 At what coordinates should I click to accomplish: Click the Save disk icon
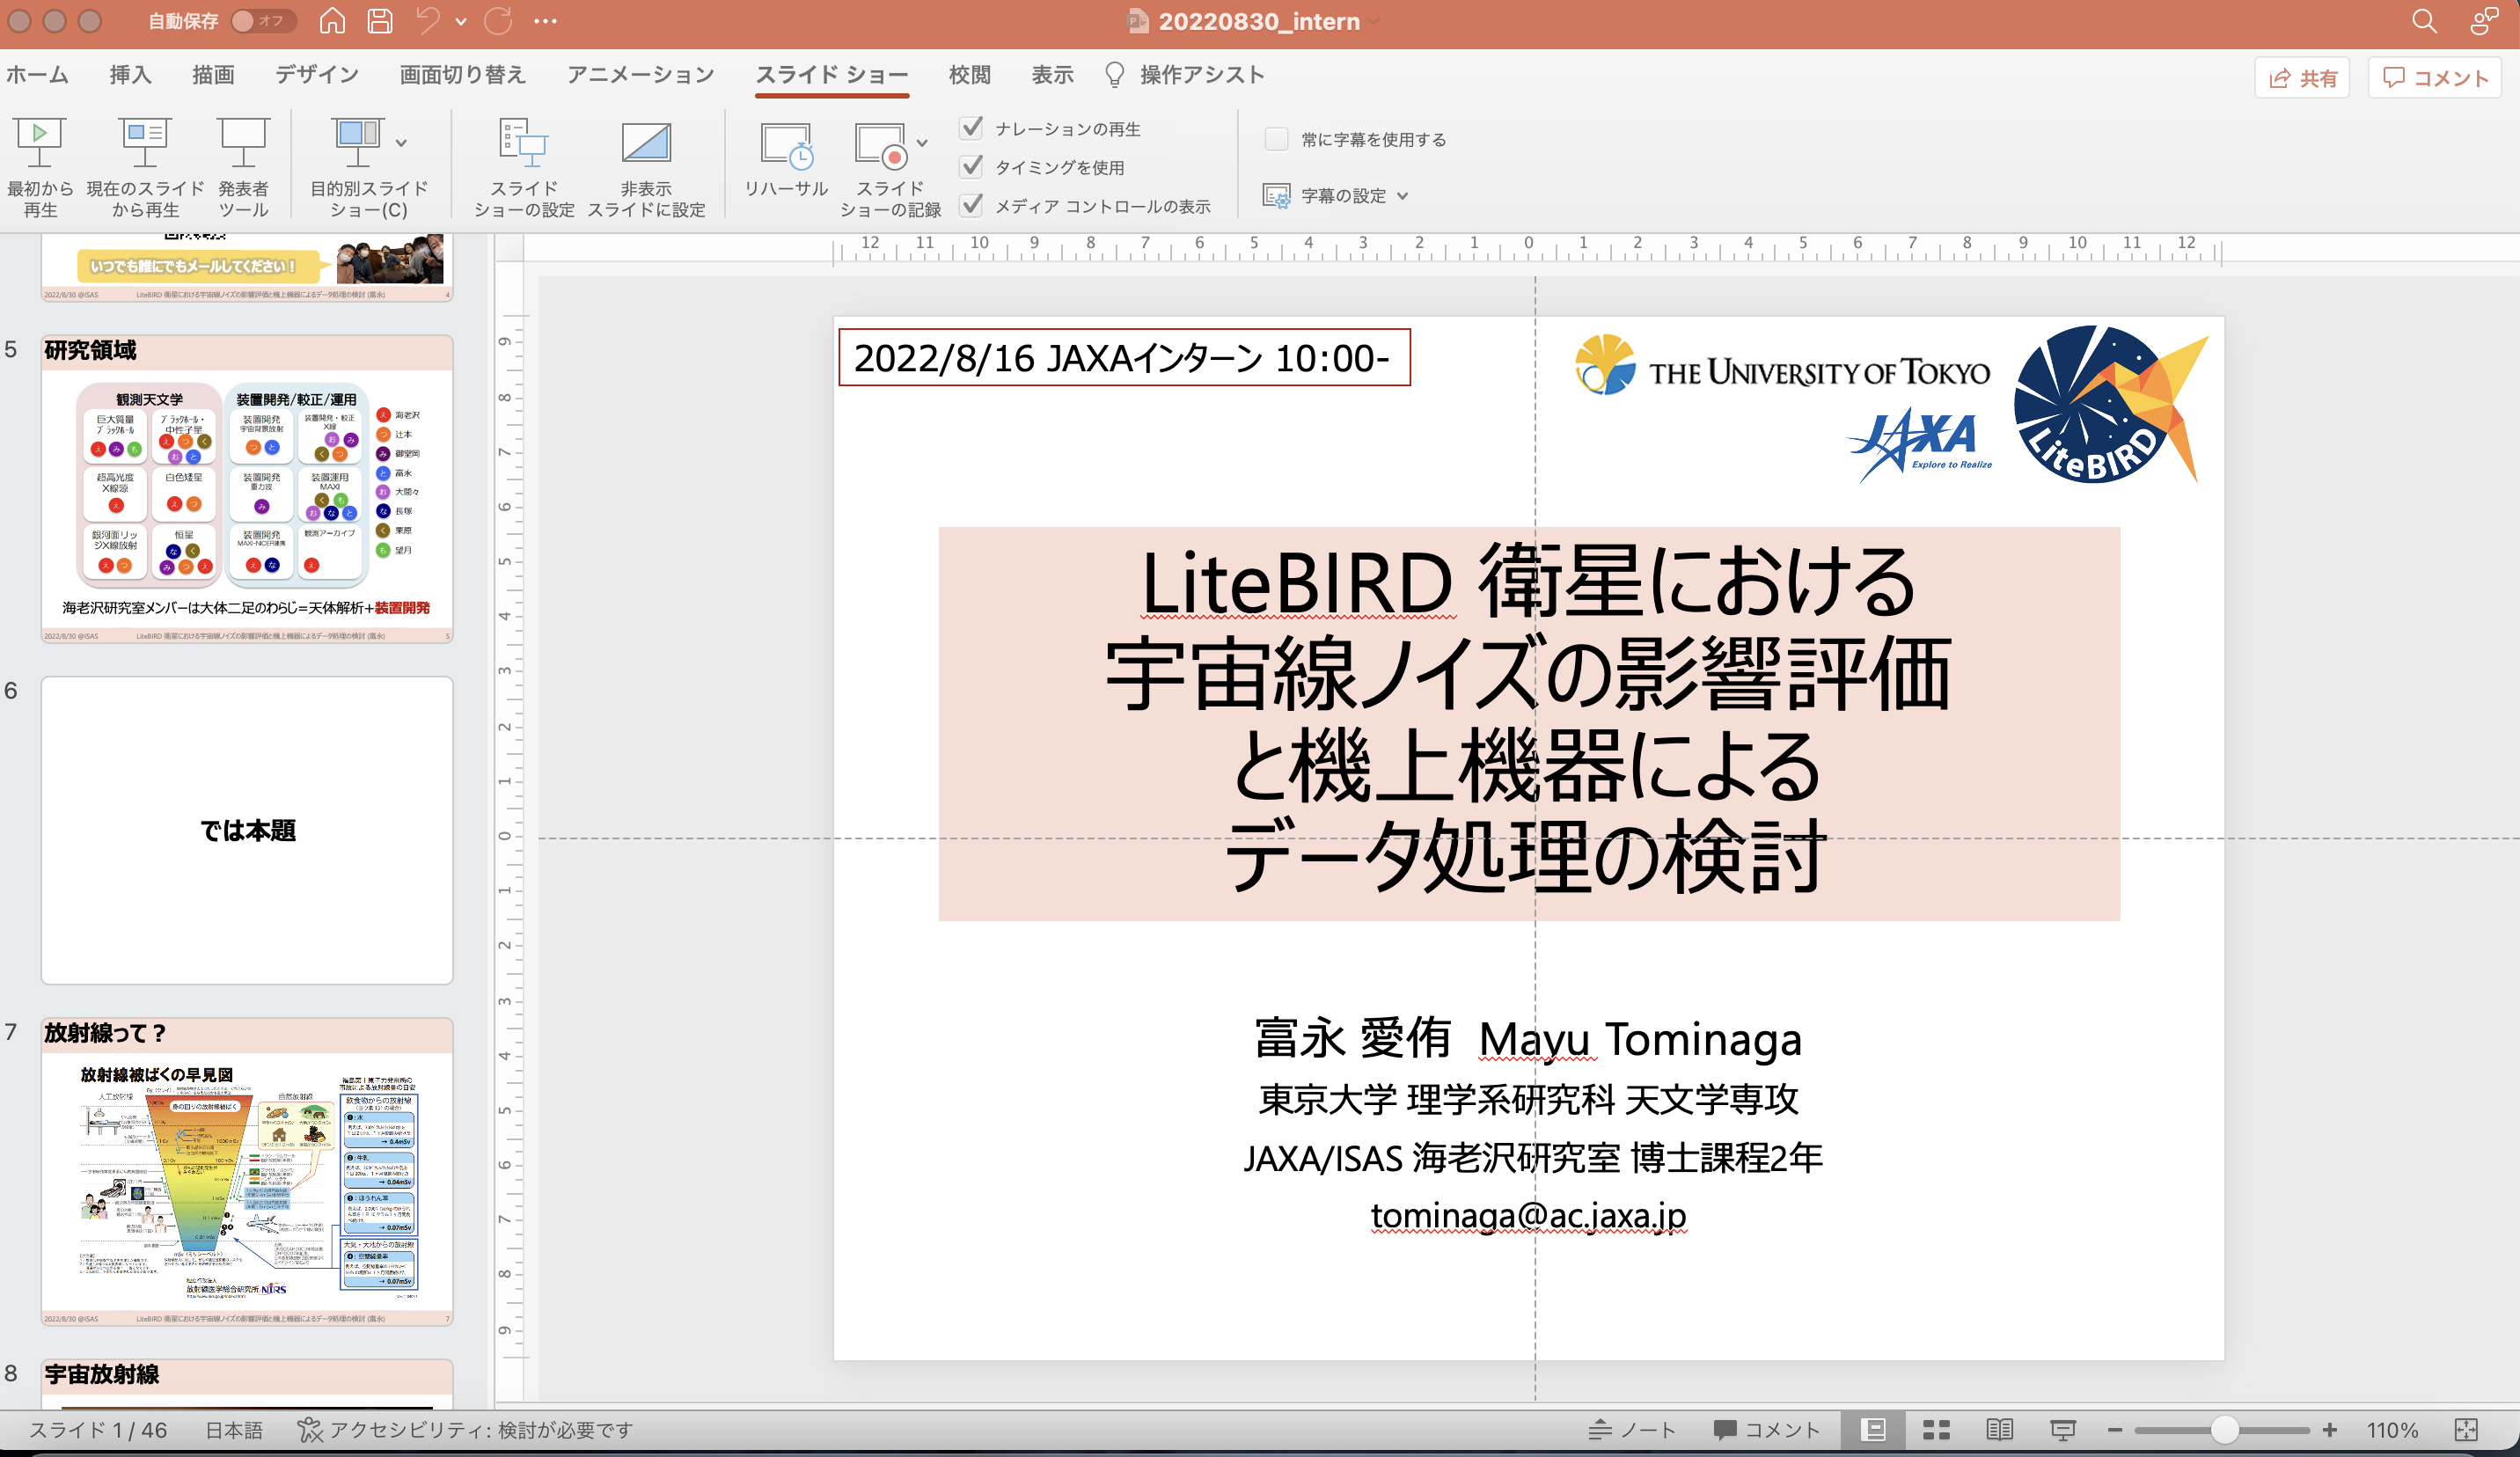(380, 21)
